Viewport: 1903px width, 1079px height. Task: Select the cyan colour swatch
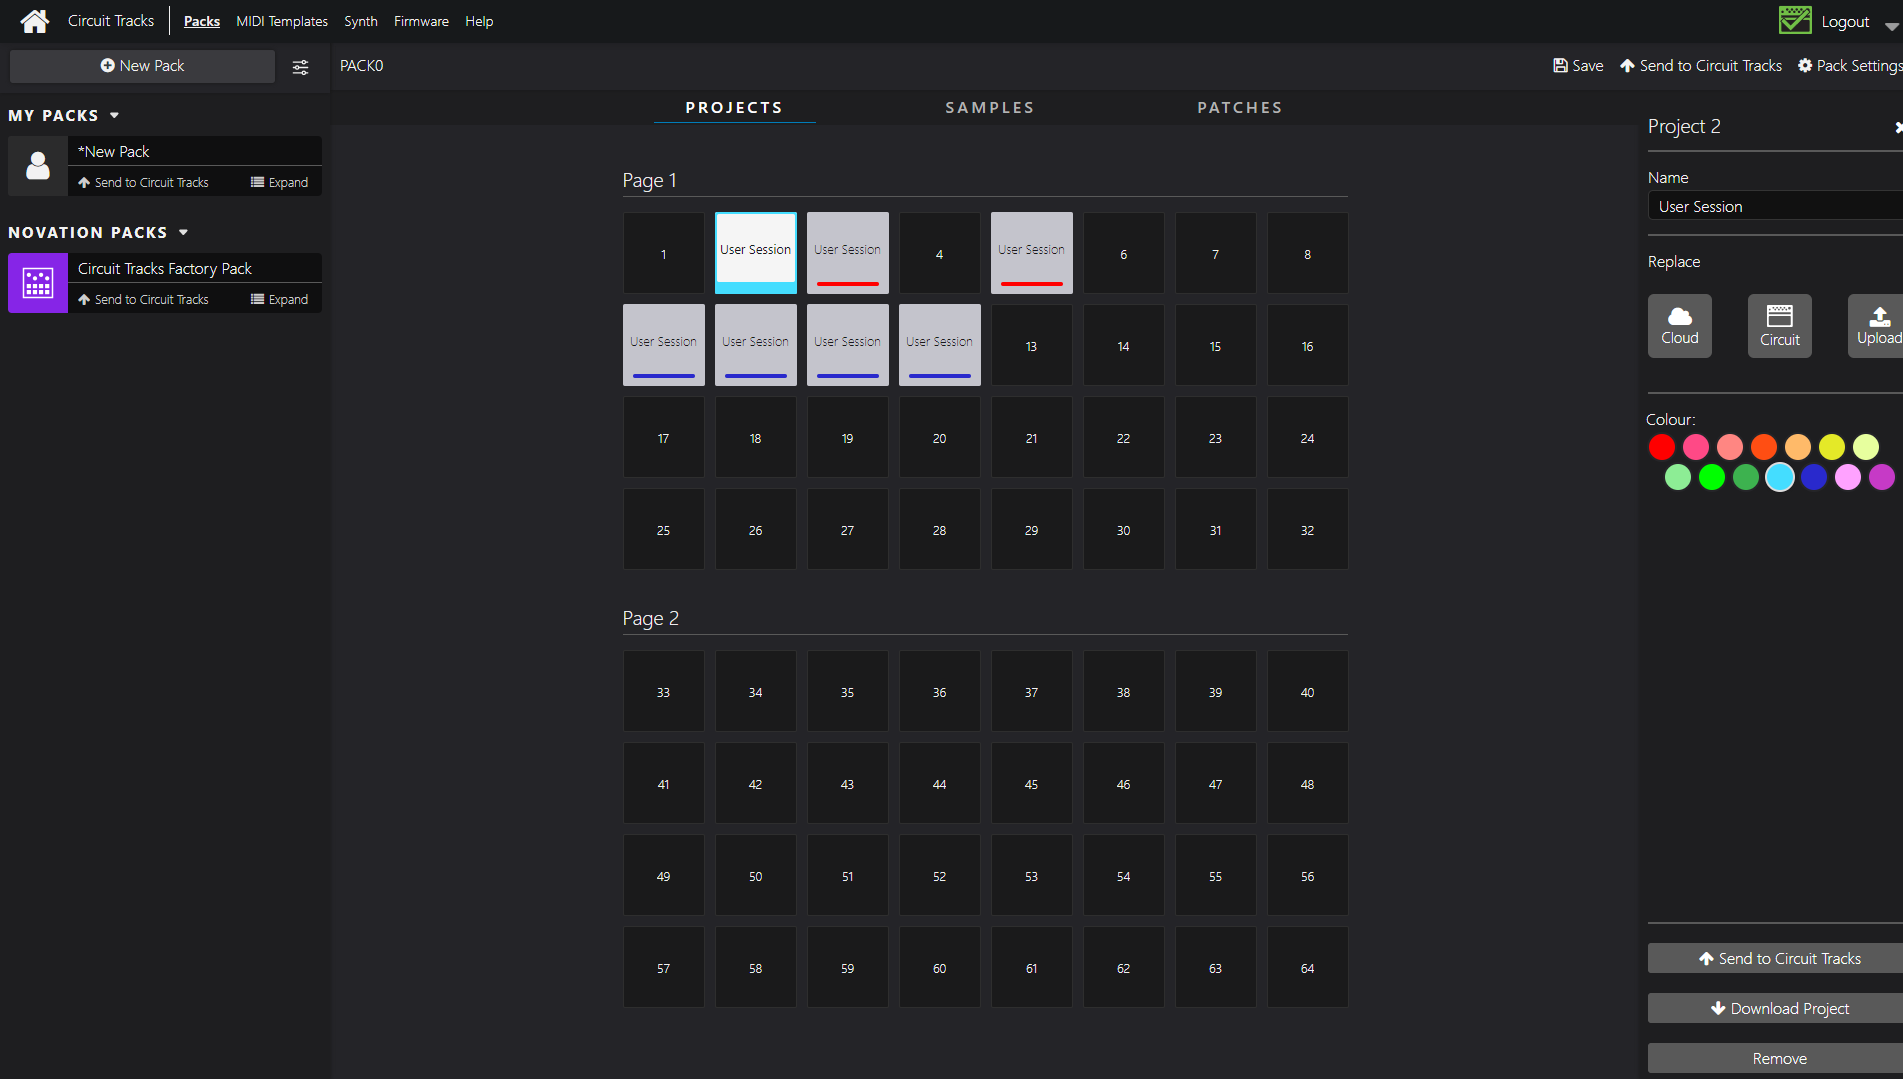tap(1780, 478)
